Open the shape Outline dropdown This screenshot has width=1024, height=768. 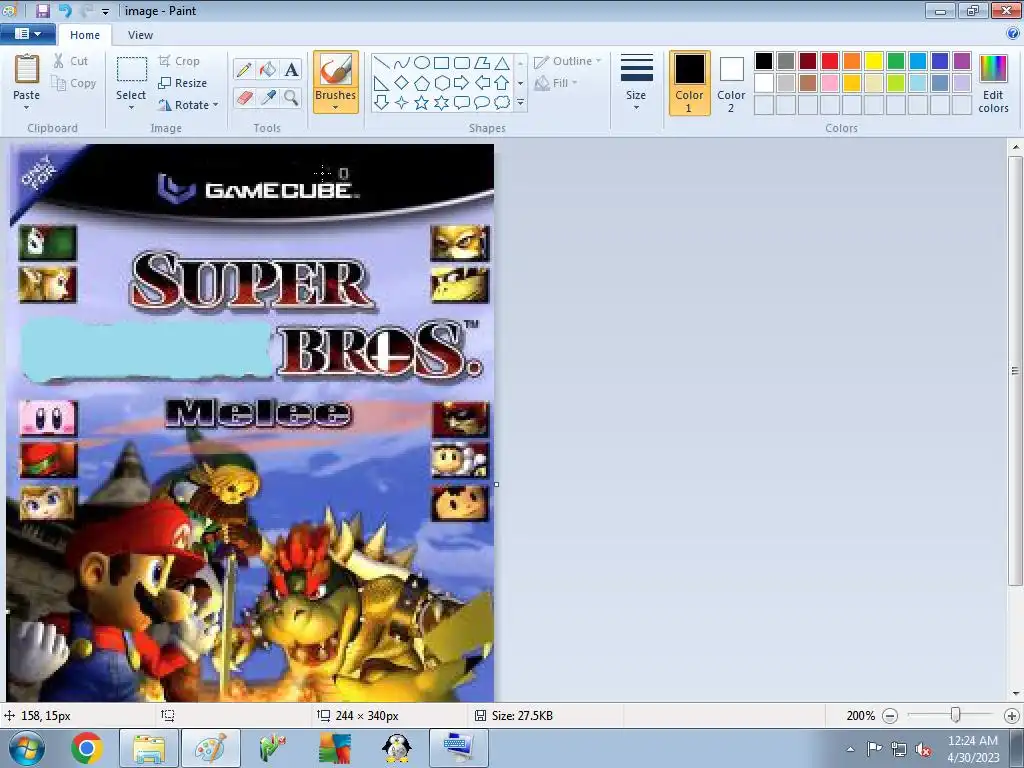[567, 61]
